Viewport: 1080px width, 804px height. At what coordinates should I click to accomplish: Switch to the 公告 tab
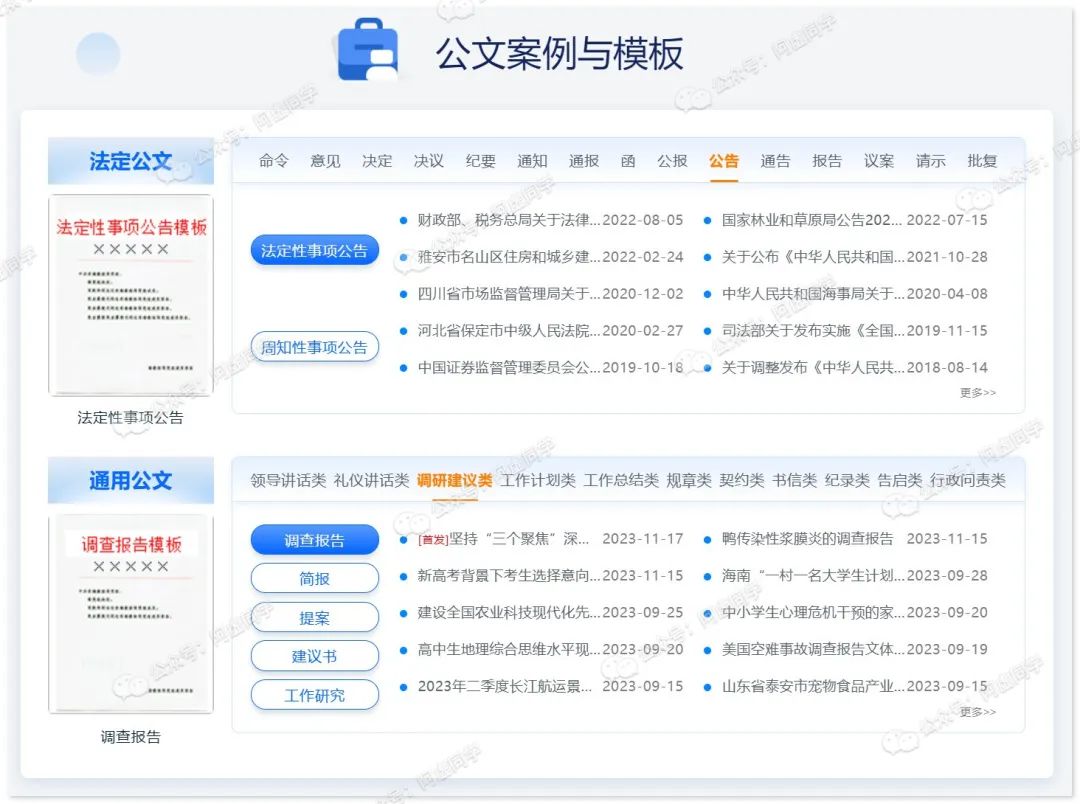click(x=724, y=161)
